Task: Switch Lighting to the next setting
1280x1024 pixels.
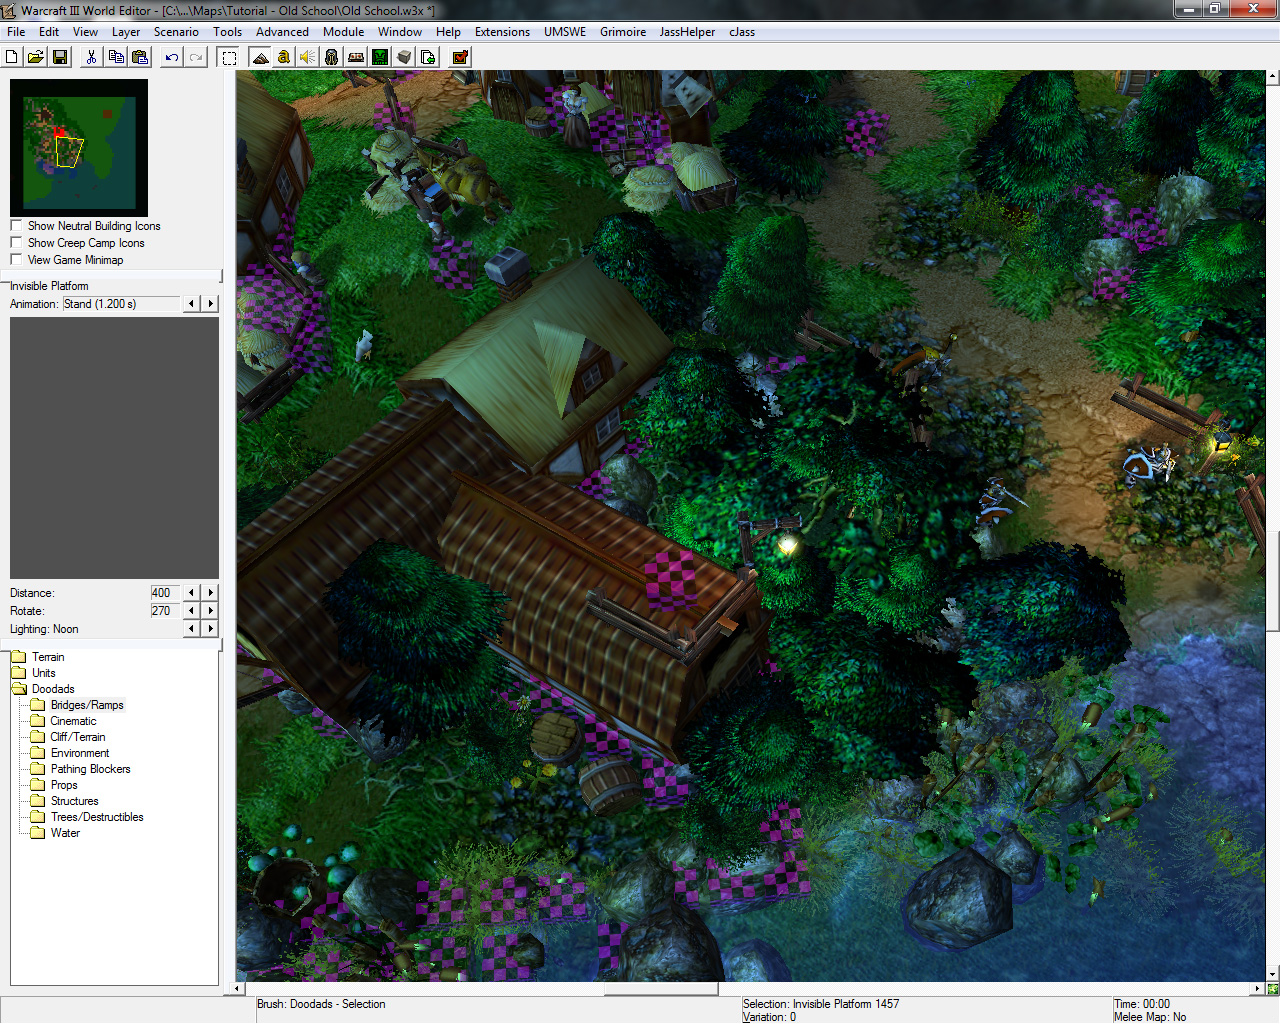Action: pyautogui.click(x=210, y=629)
